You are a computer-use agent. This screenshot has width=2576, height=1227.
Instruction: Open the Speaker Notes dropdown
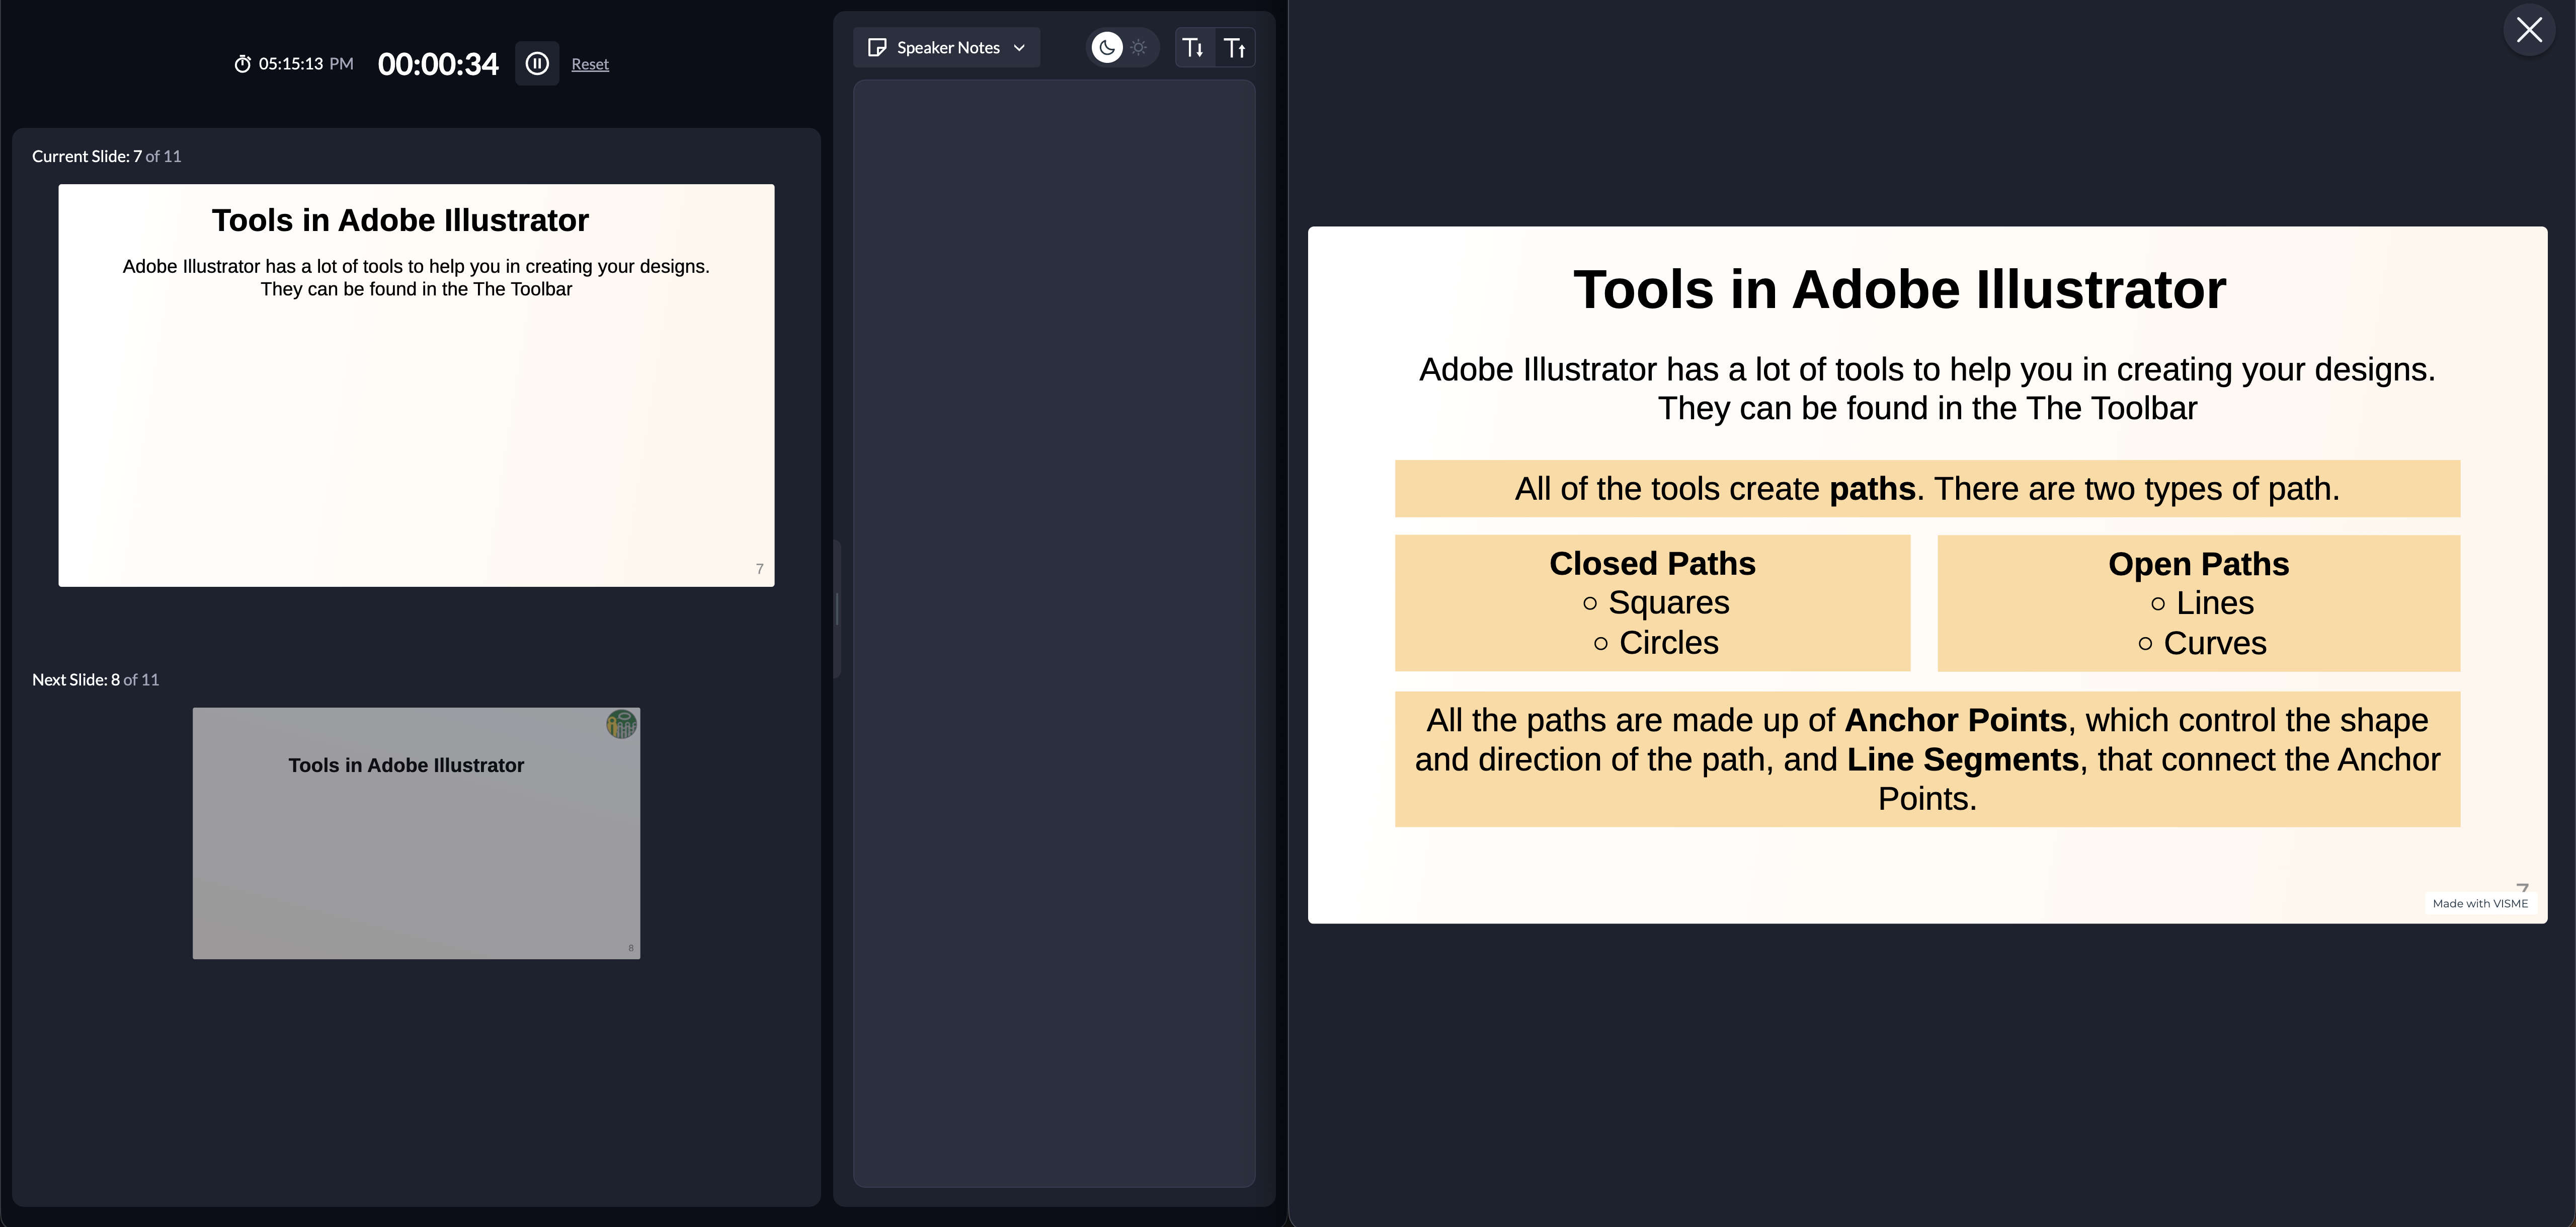[x=946, y=47]
